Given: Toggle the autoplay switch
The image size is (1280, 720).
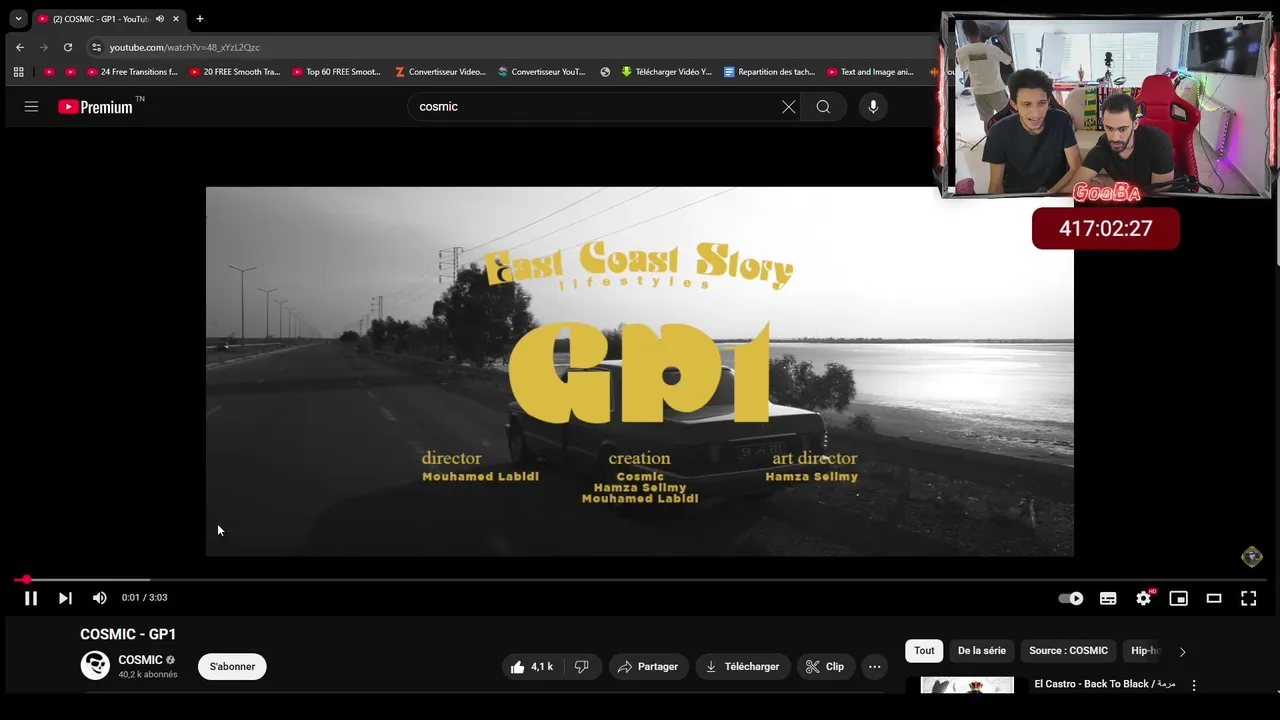Looking at the screenshot, I should click(x=1071, y=598).
